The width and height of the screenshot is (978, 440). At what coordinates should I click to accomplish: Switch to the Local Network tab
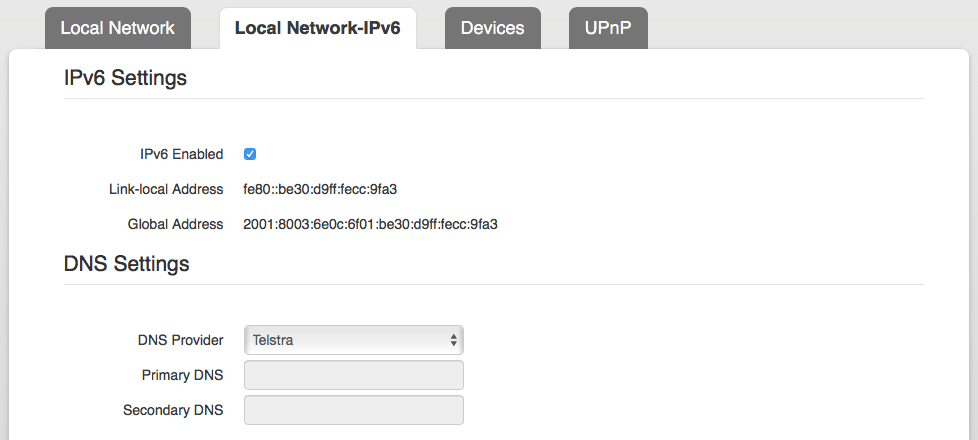(x=118, y=28)
